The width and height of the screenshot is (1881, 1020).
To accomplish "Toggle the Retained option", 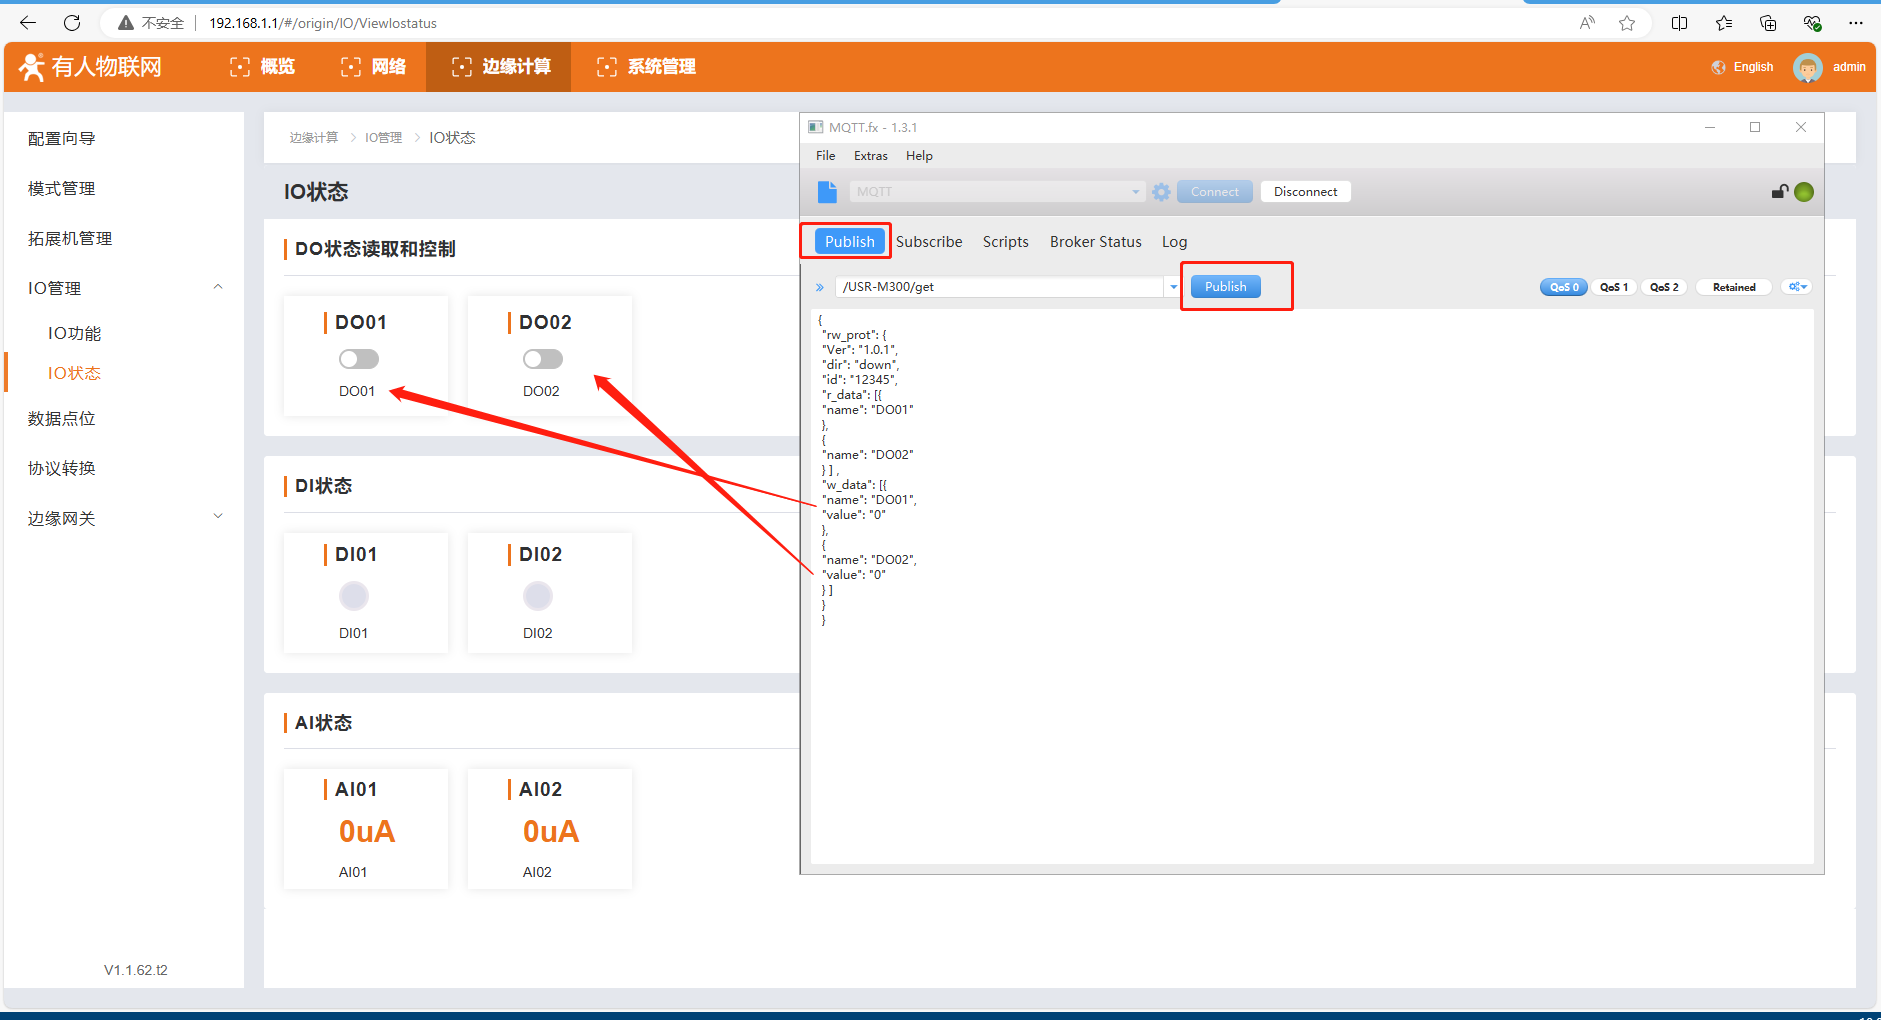I will point(1734,287).
